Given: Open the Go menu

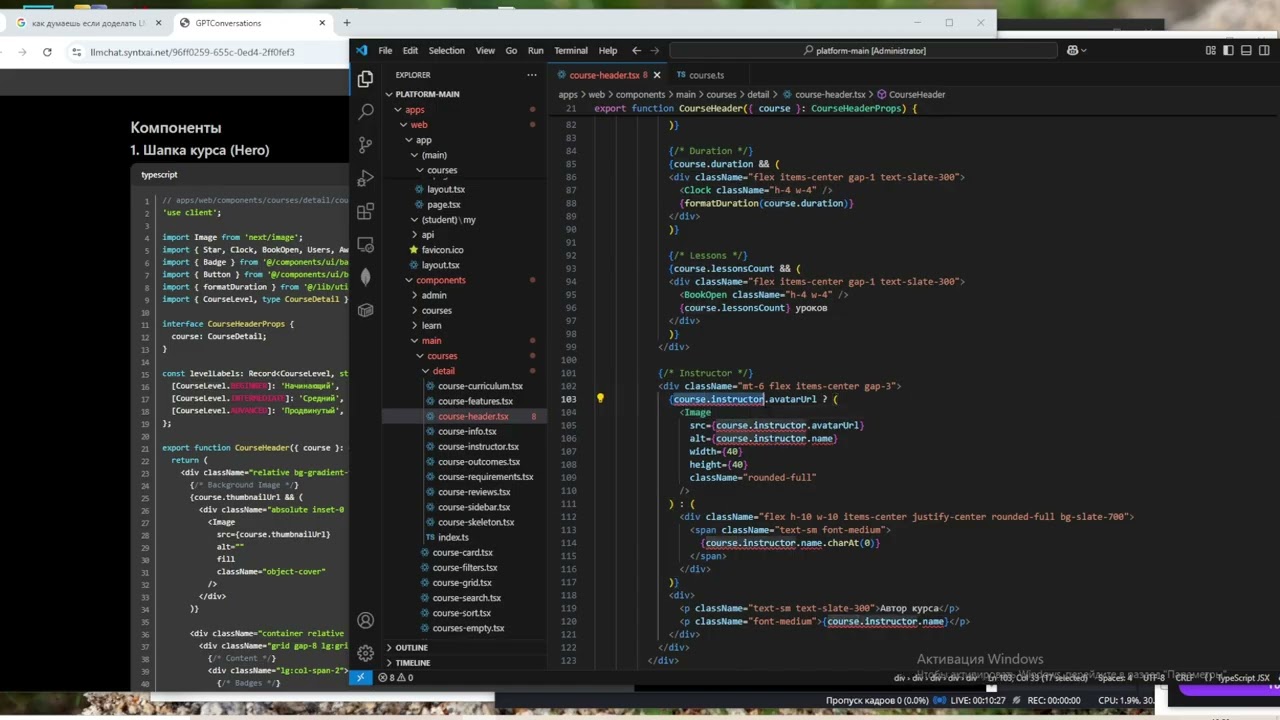Looking at the screenshot, I should [511, 50].
